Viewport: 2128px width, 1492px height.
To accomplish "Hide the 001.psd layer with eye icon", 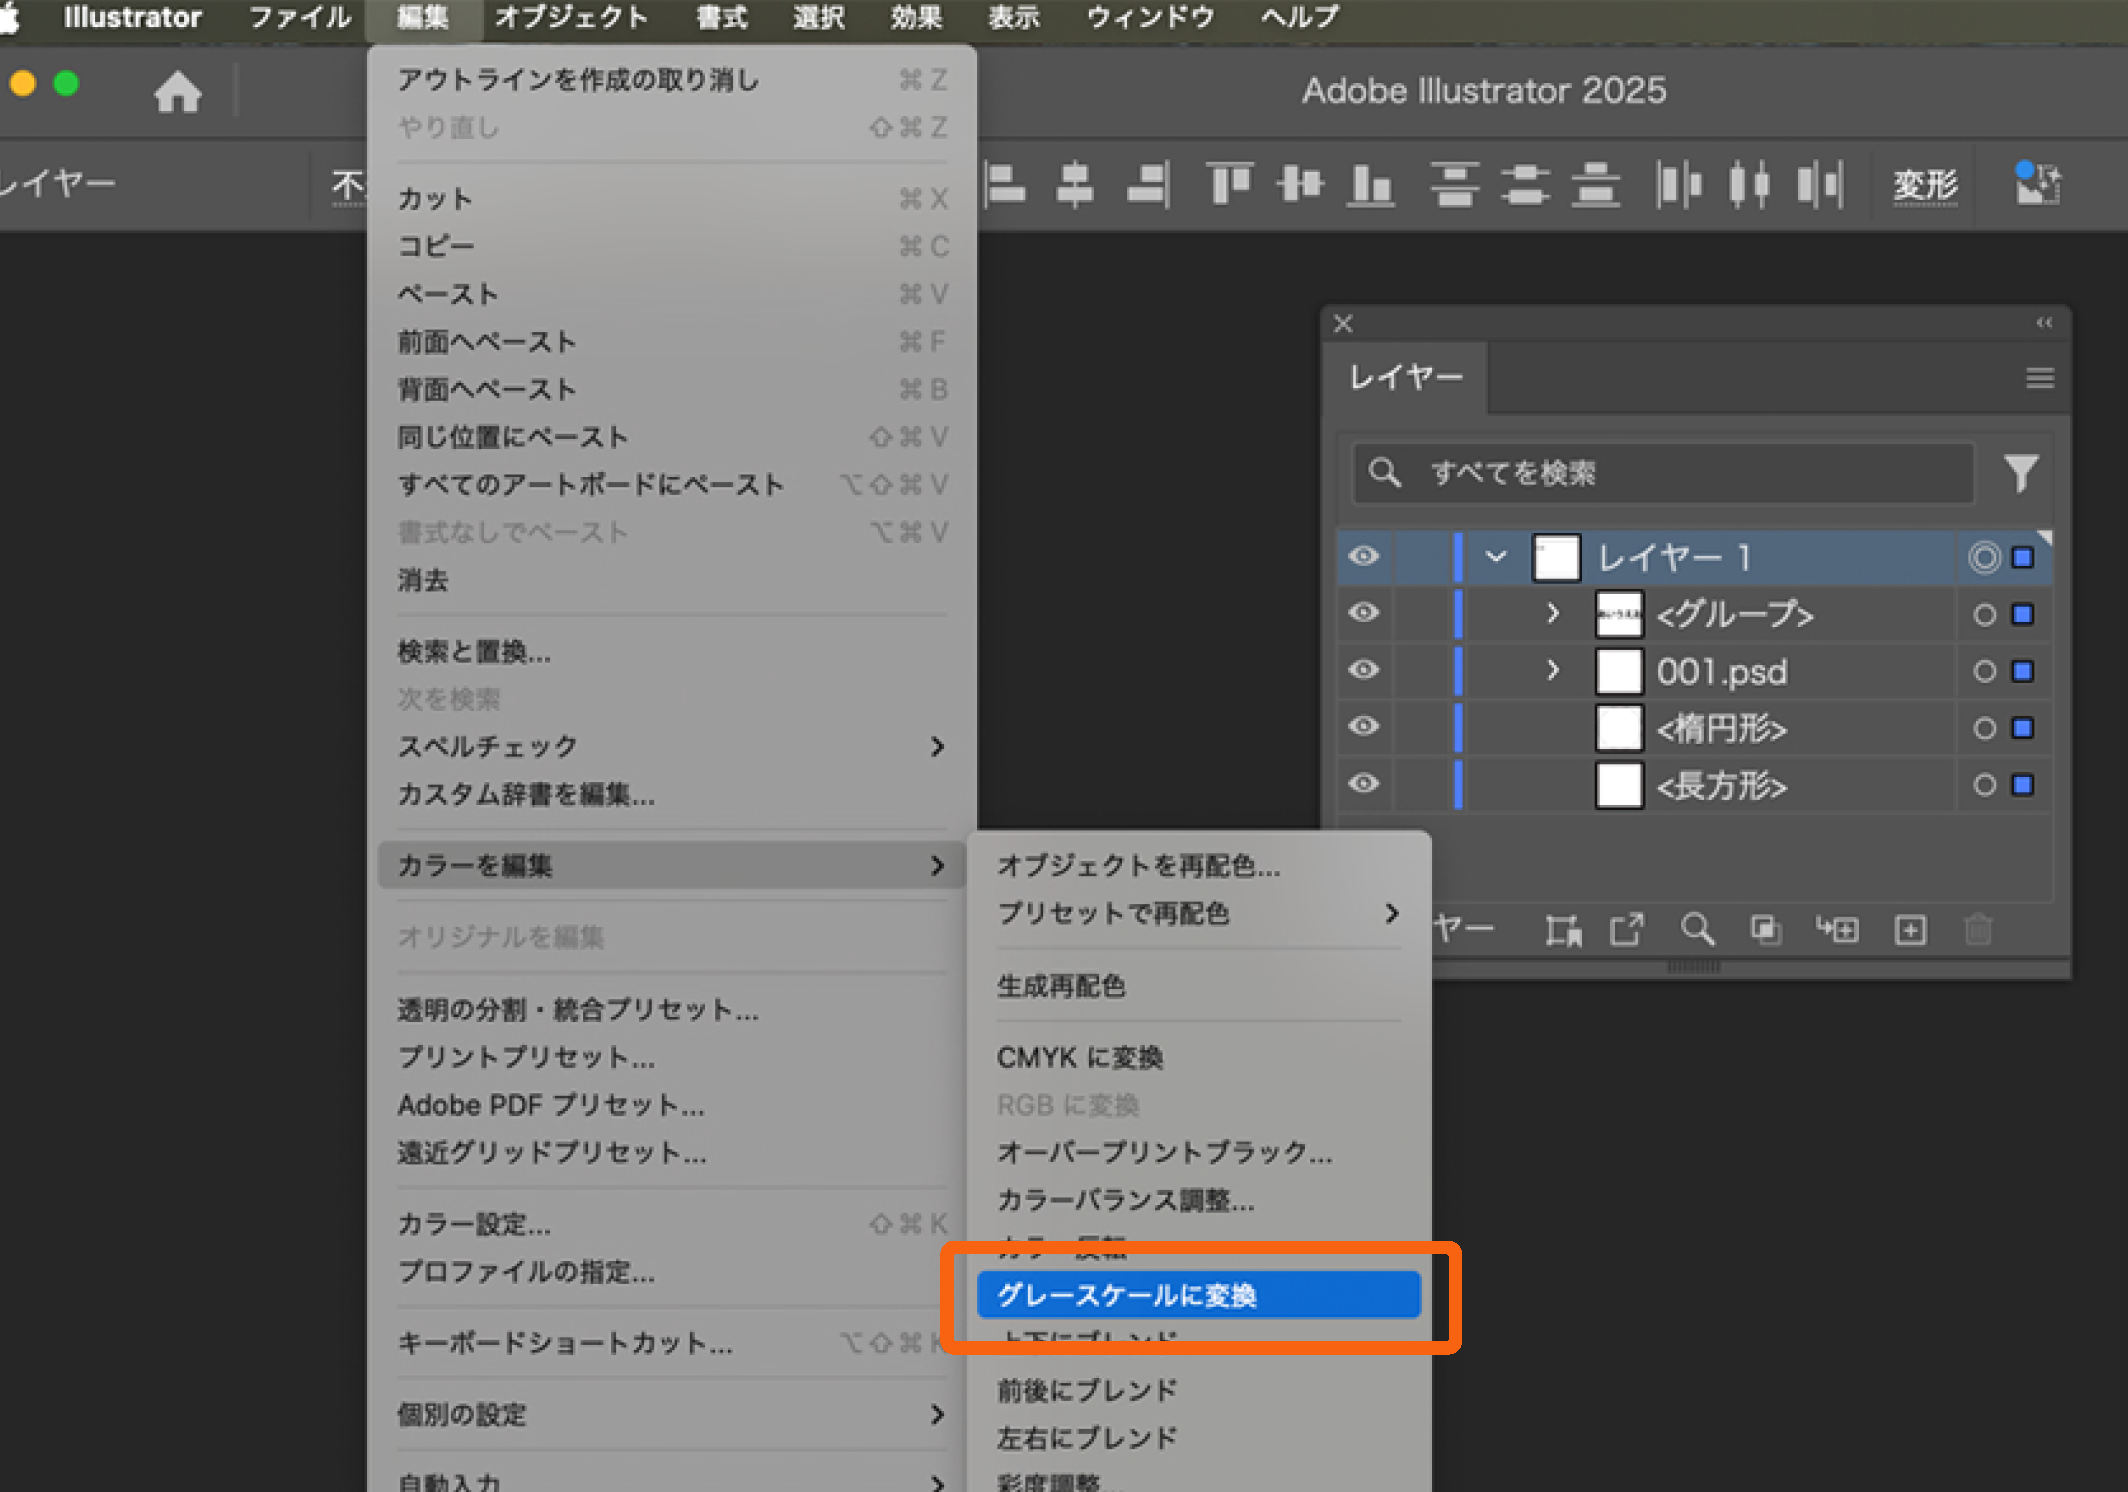I will [1364, 670].
